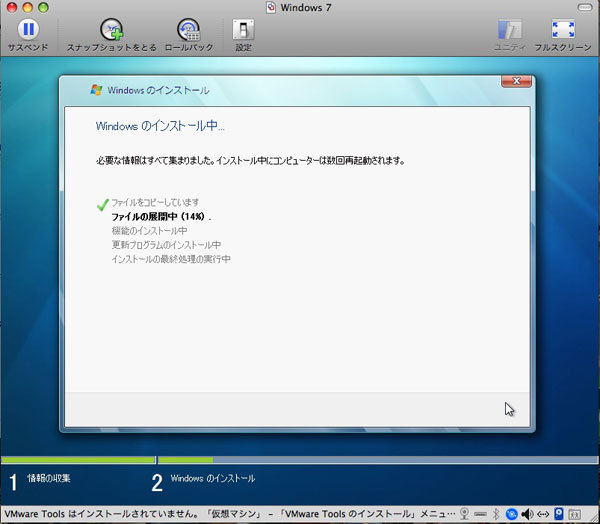Viewport: 600px width, 524px height.
Task: Take a snapshot using the camera toolbar icon
Action: pyautogui.click(x=112, y=30)
